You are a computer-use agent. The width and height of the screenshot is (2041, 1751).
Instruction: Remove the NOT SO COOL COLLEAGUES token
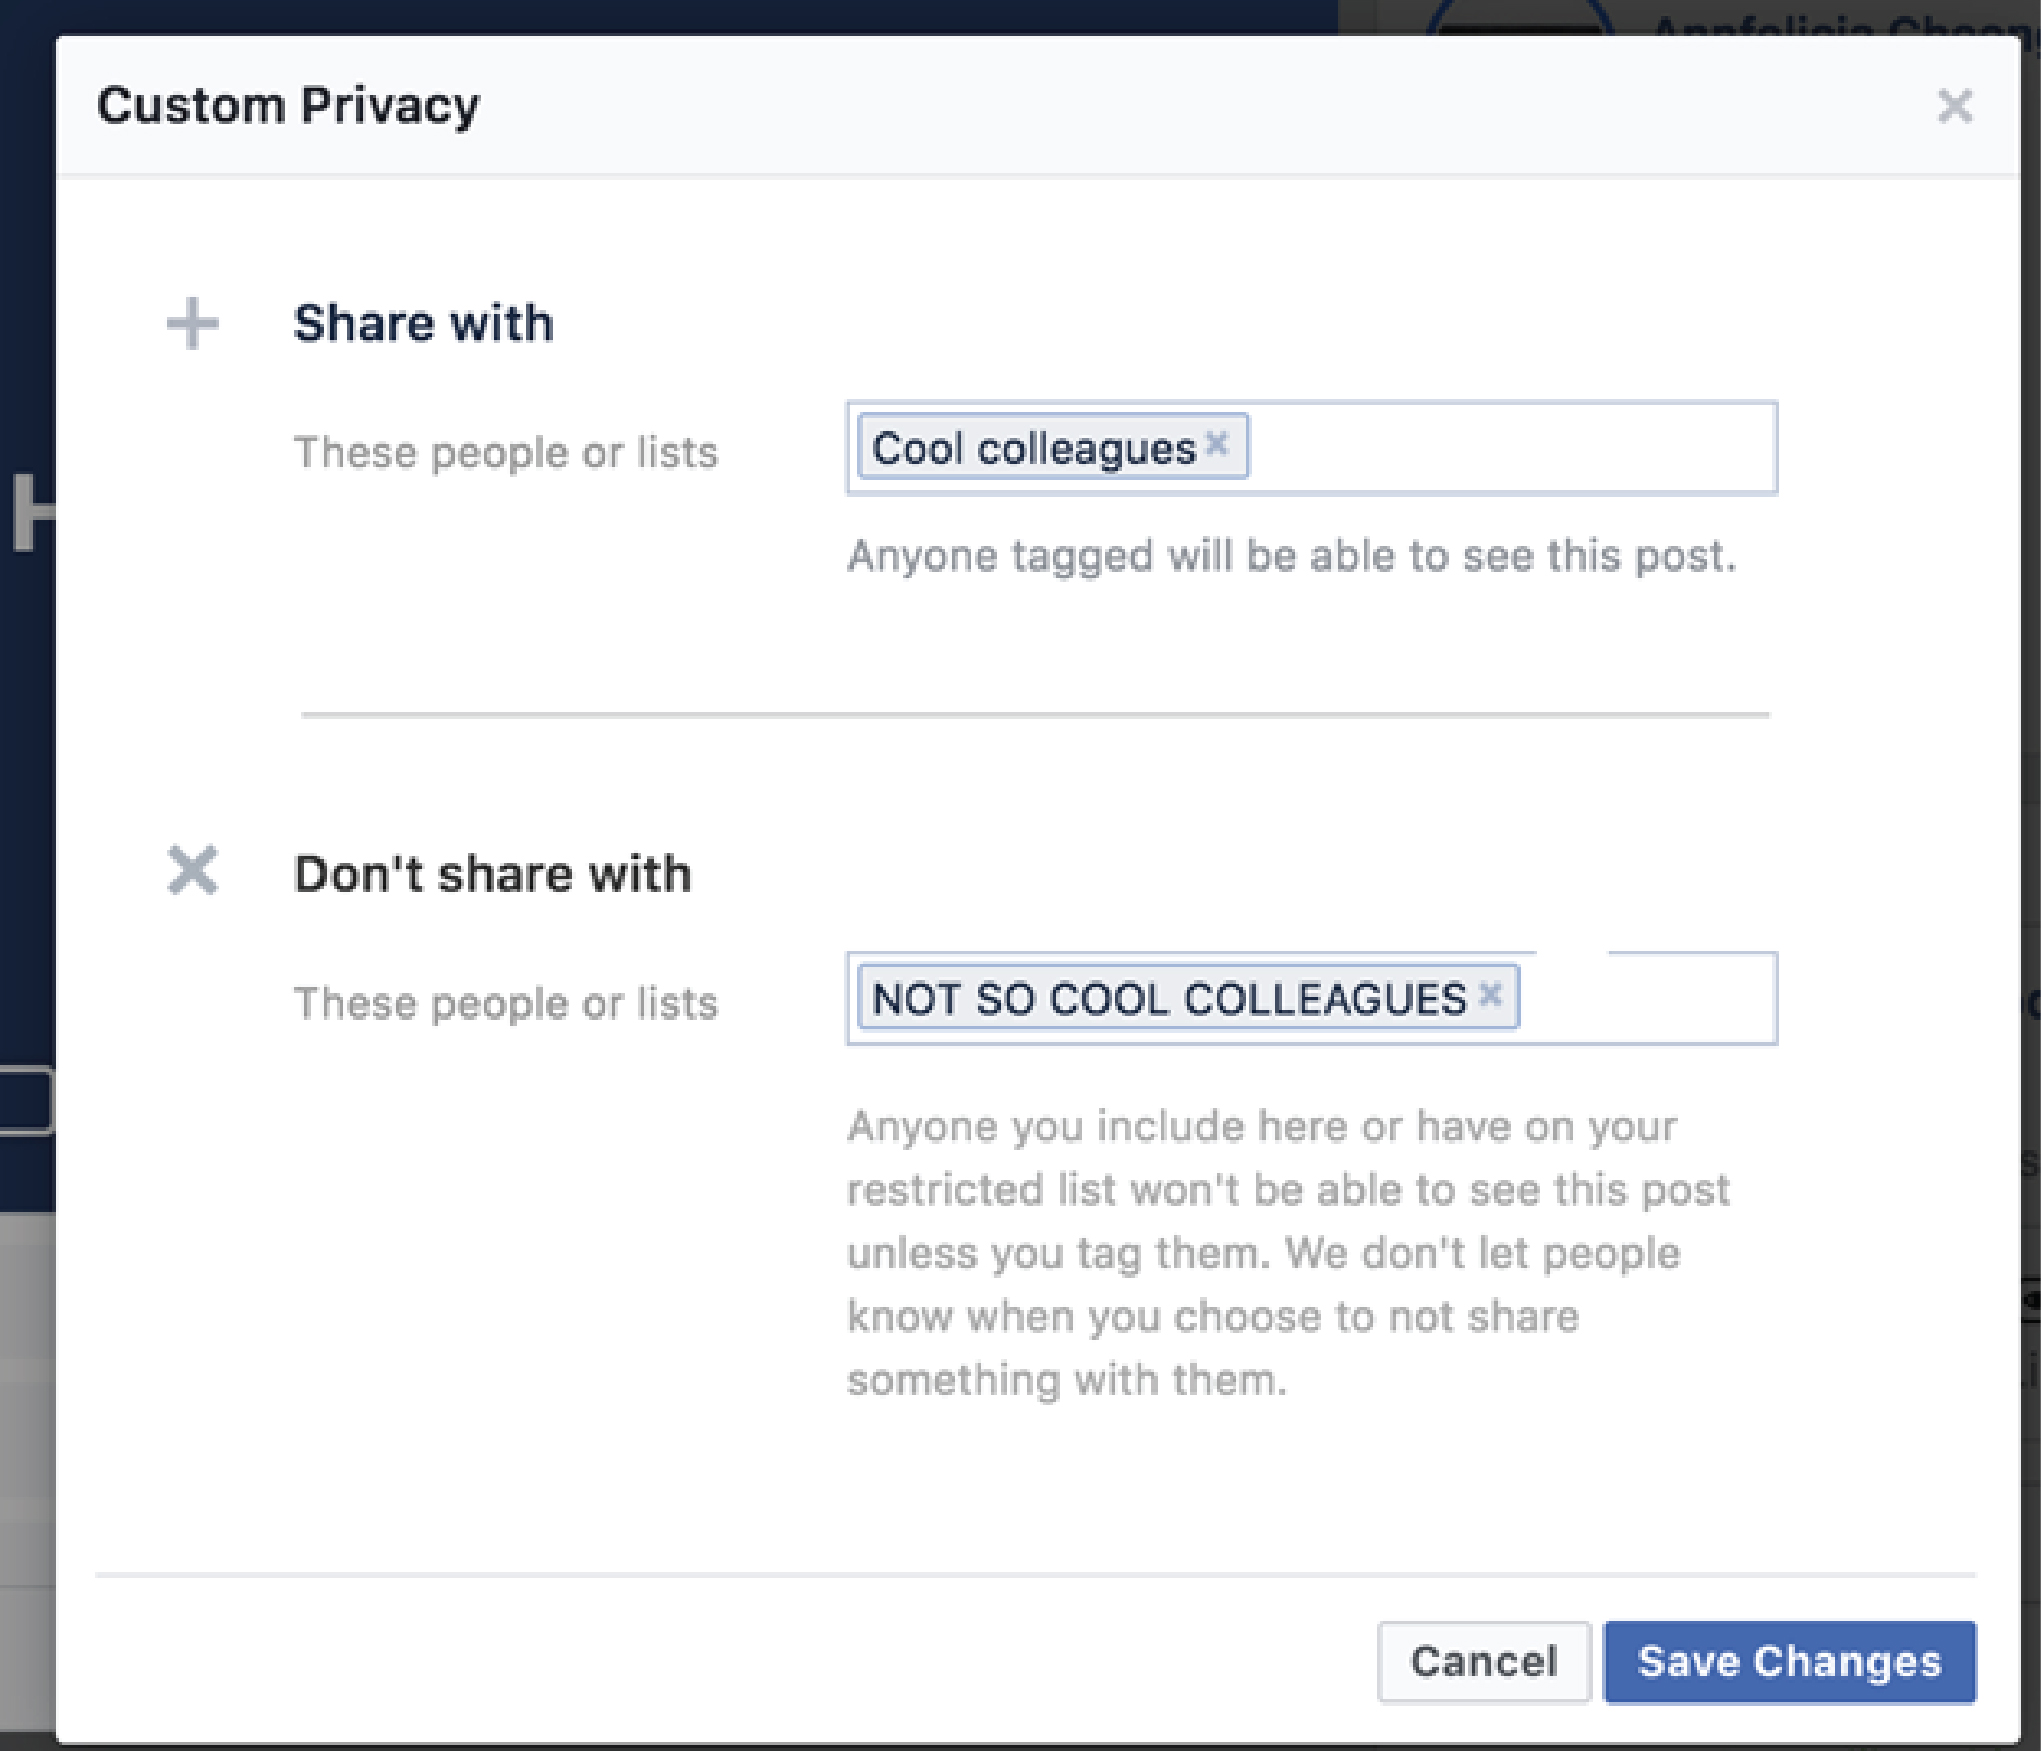coord(1490,994)
